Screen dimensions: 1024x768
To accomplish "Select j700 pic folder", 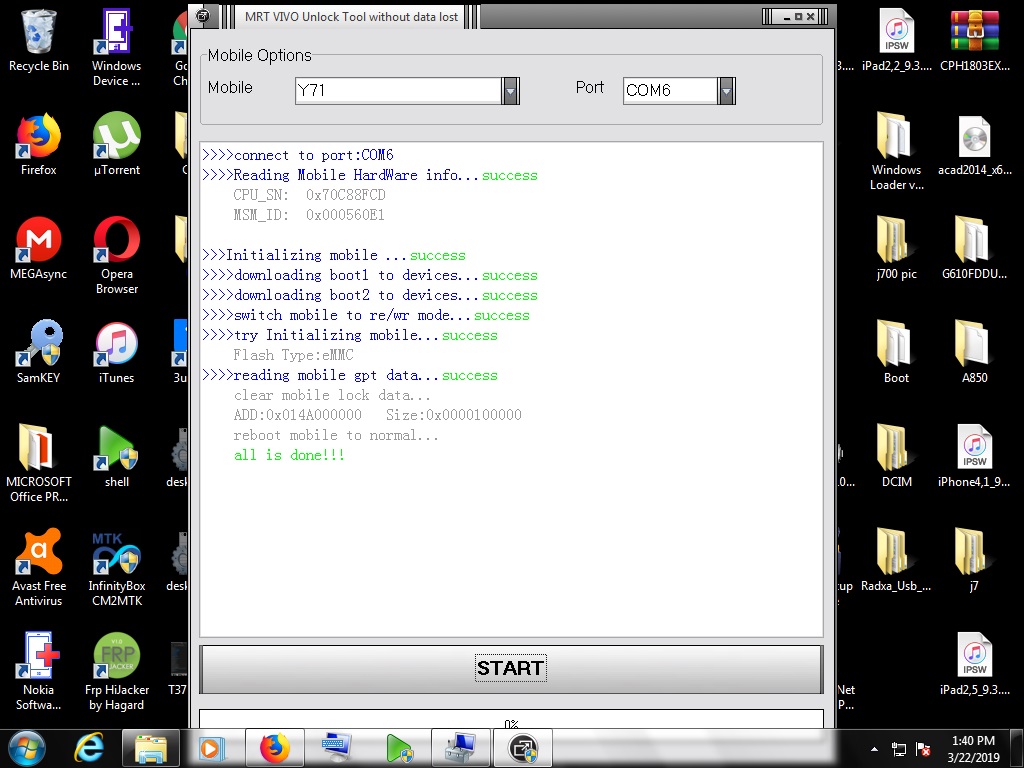I will 897,248.
